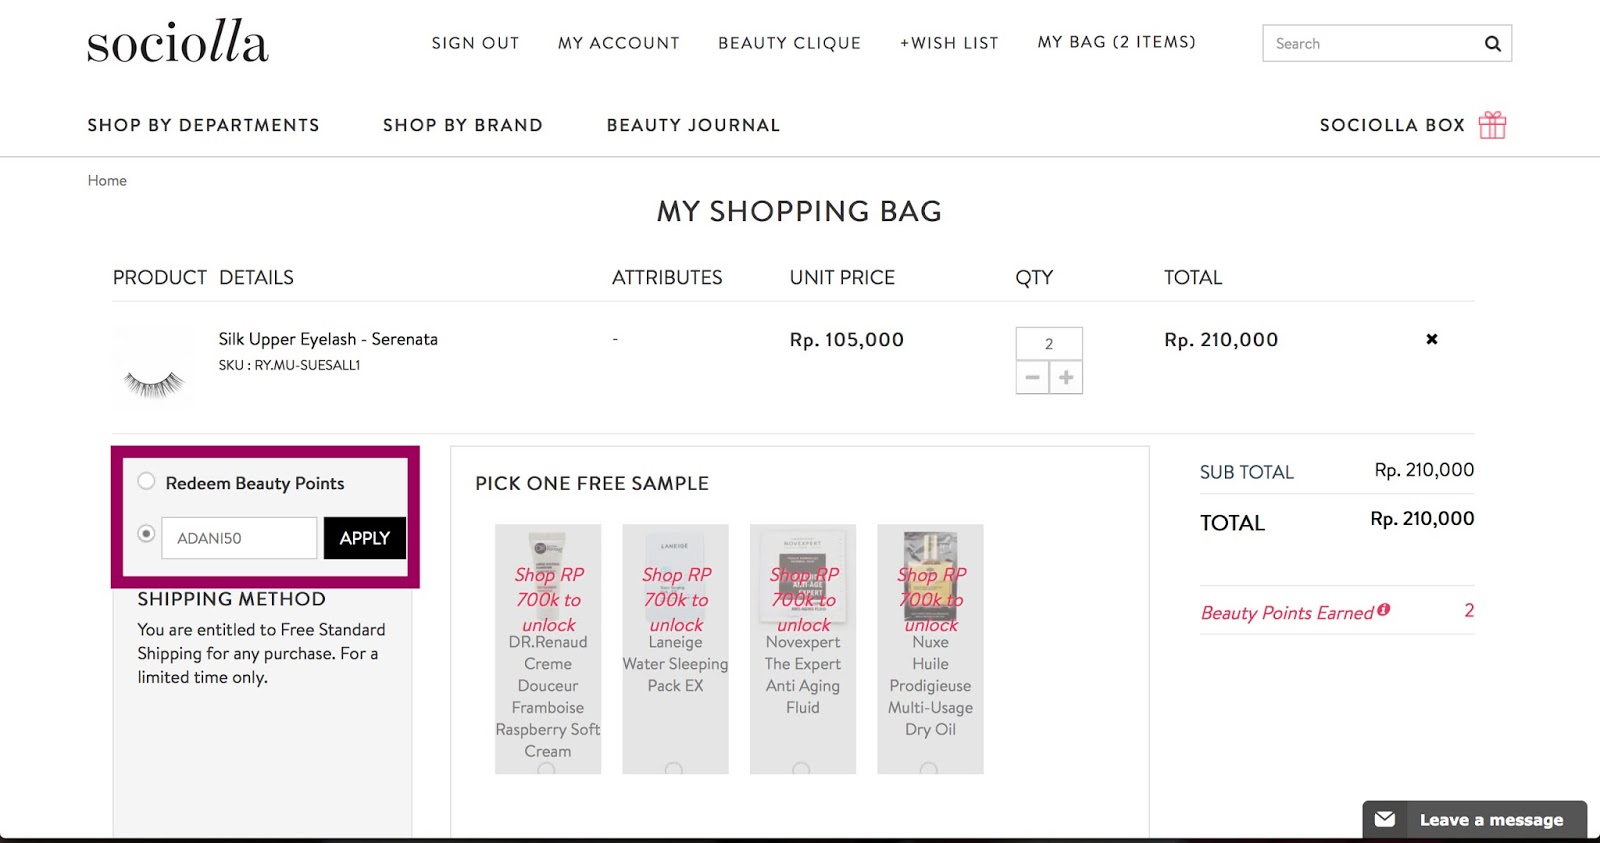This screenshot has width=1600, height=843.
Task: Remove the Silk Upper Eyelash item
Action: pyautogui.click(x=1431, y=339)
